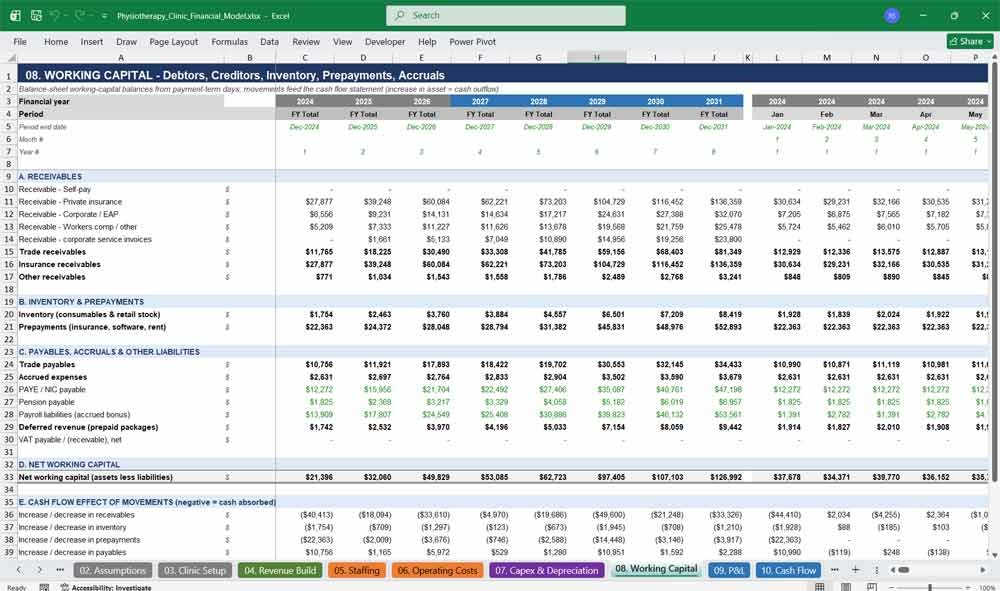Switch to the 09. P&L sheet
Image resolution: width=1000 pixels, height=591 pixels.
pos(728,571)
